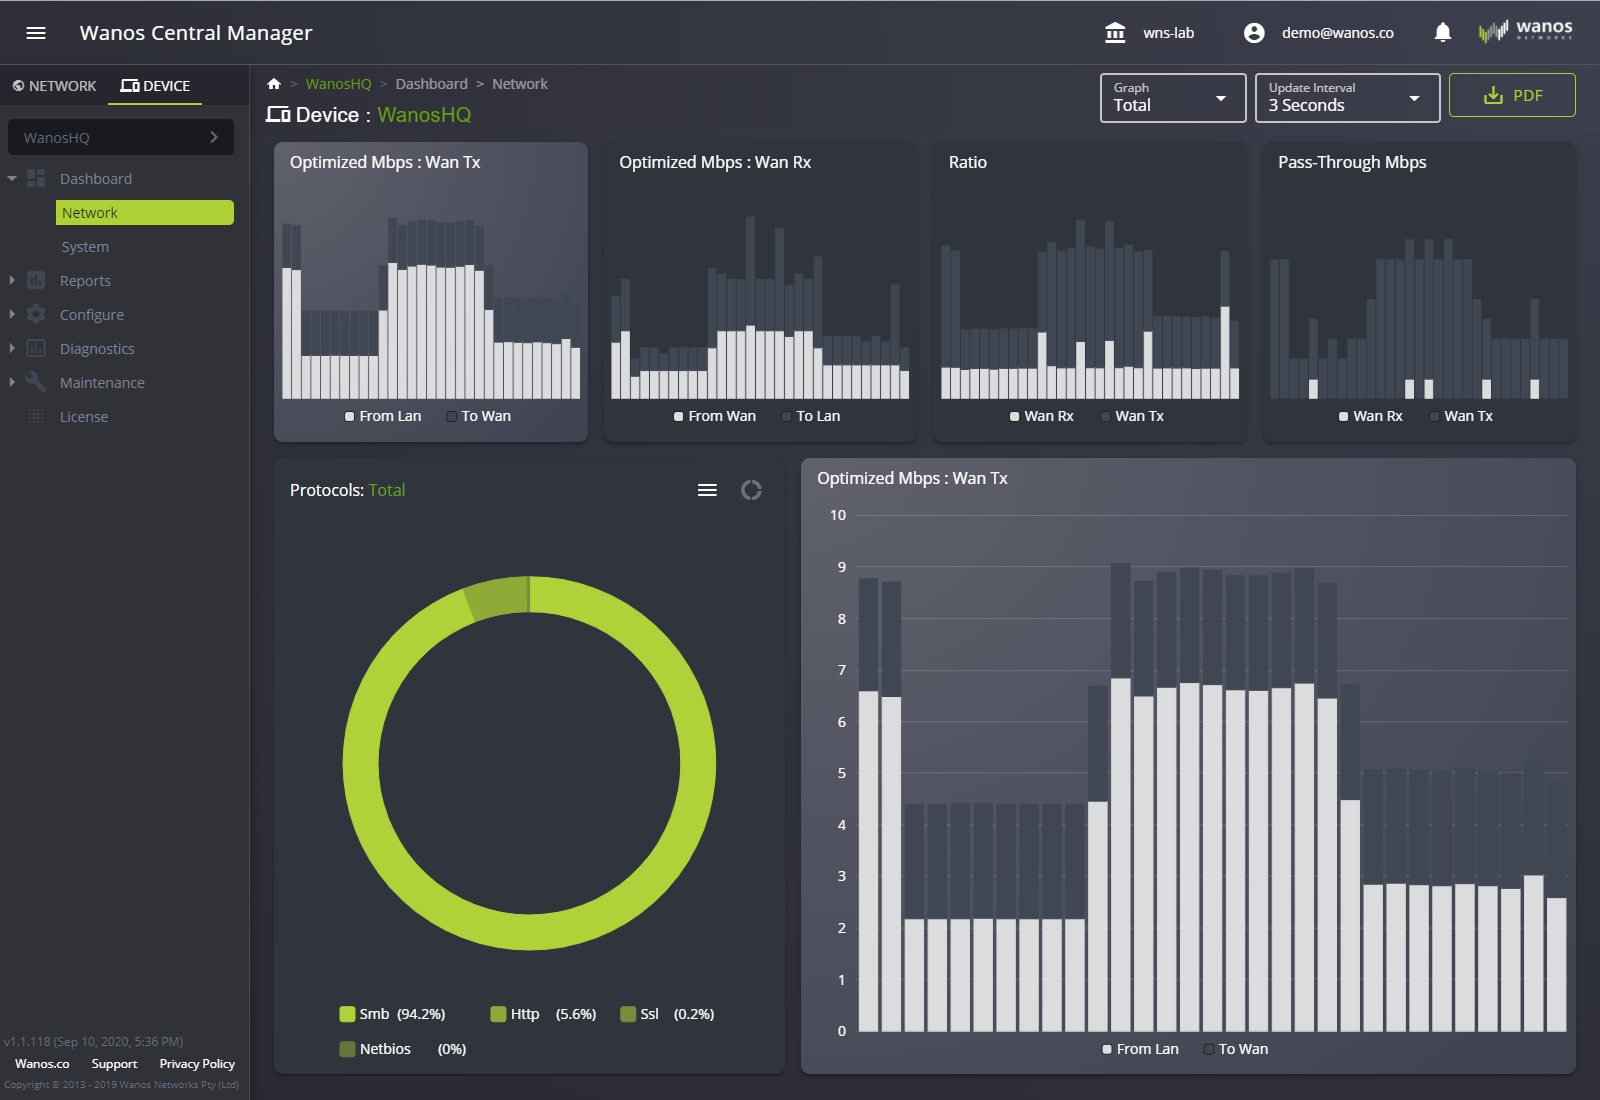Toggle Wan Rx legend in Ratio chart
This screenshot has height=1100, width=1600.
(x=1041, y=416)
